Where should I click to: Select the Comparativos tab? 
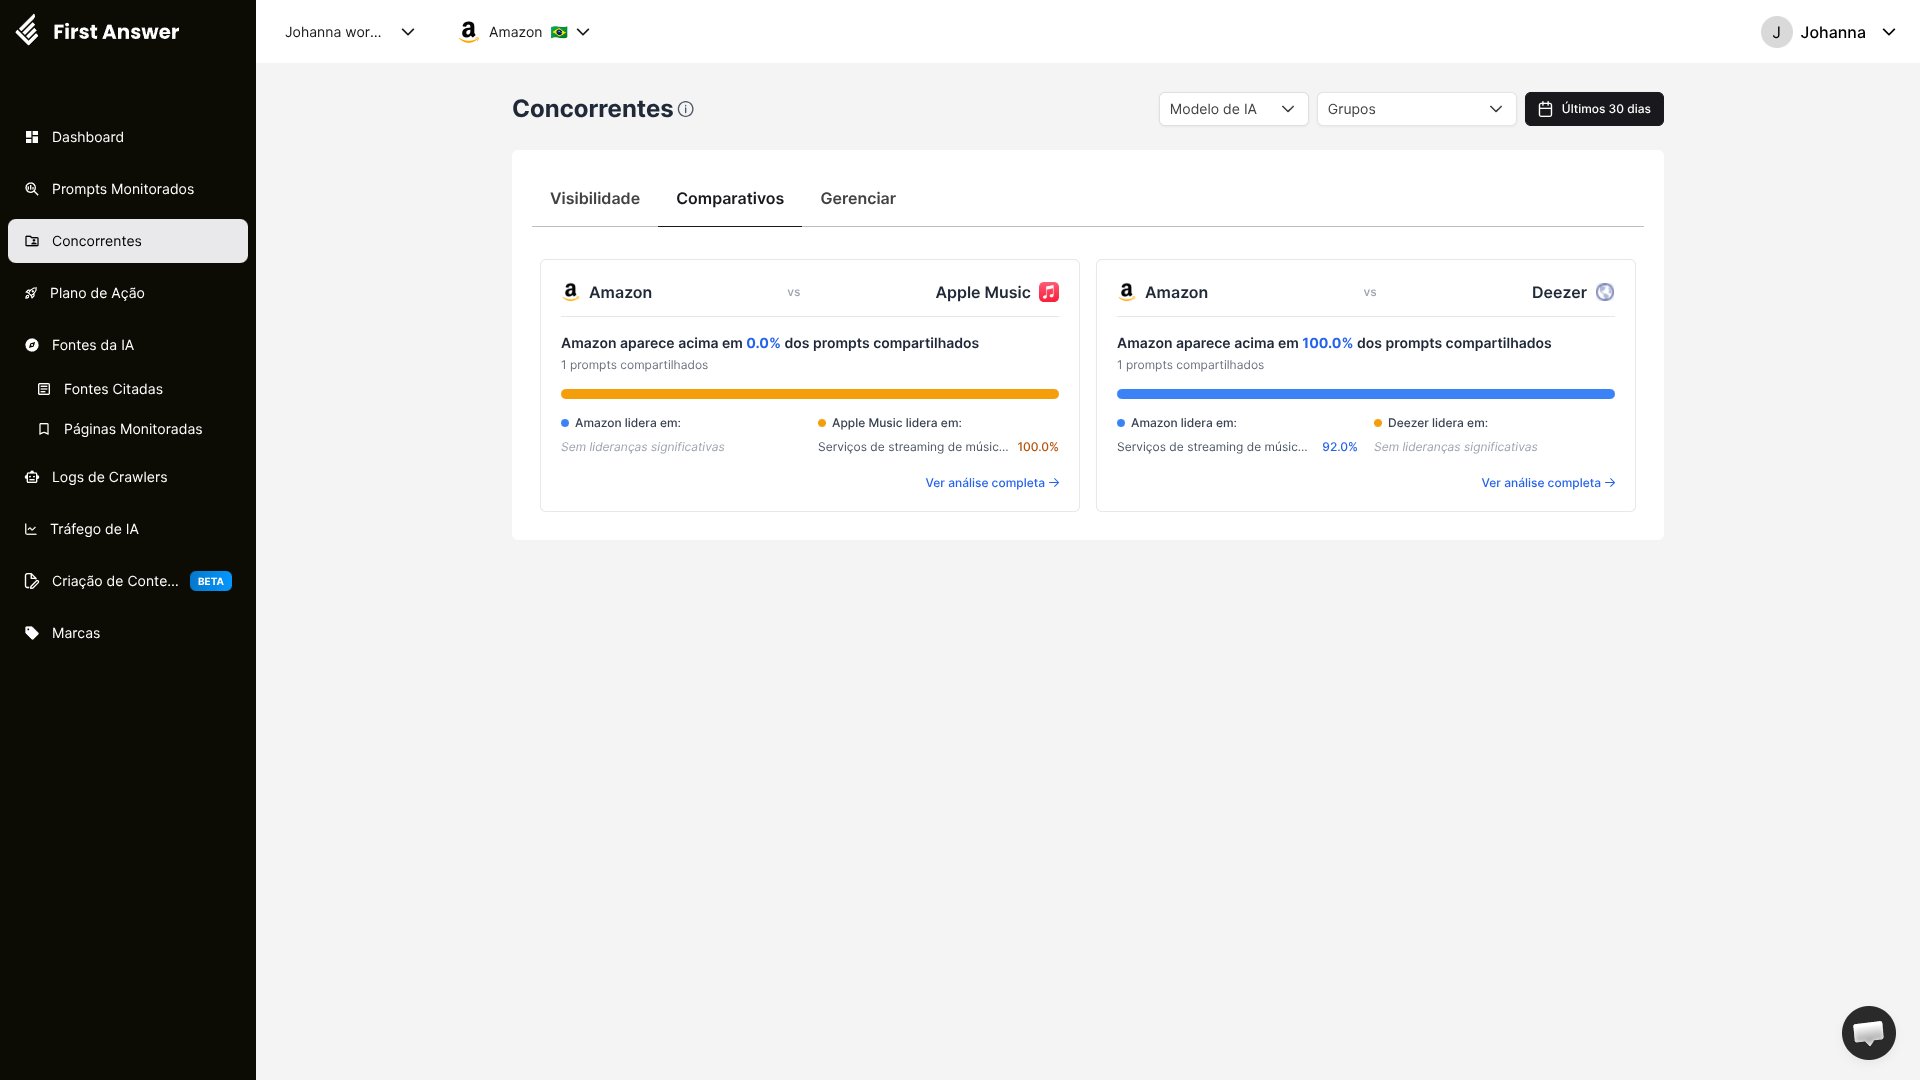pos(730,198)
